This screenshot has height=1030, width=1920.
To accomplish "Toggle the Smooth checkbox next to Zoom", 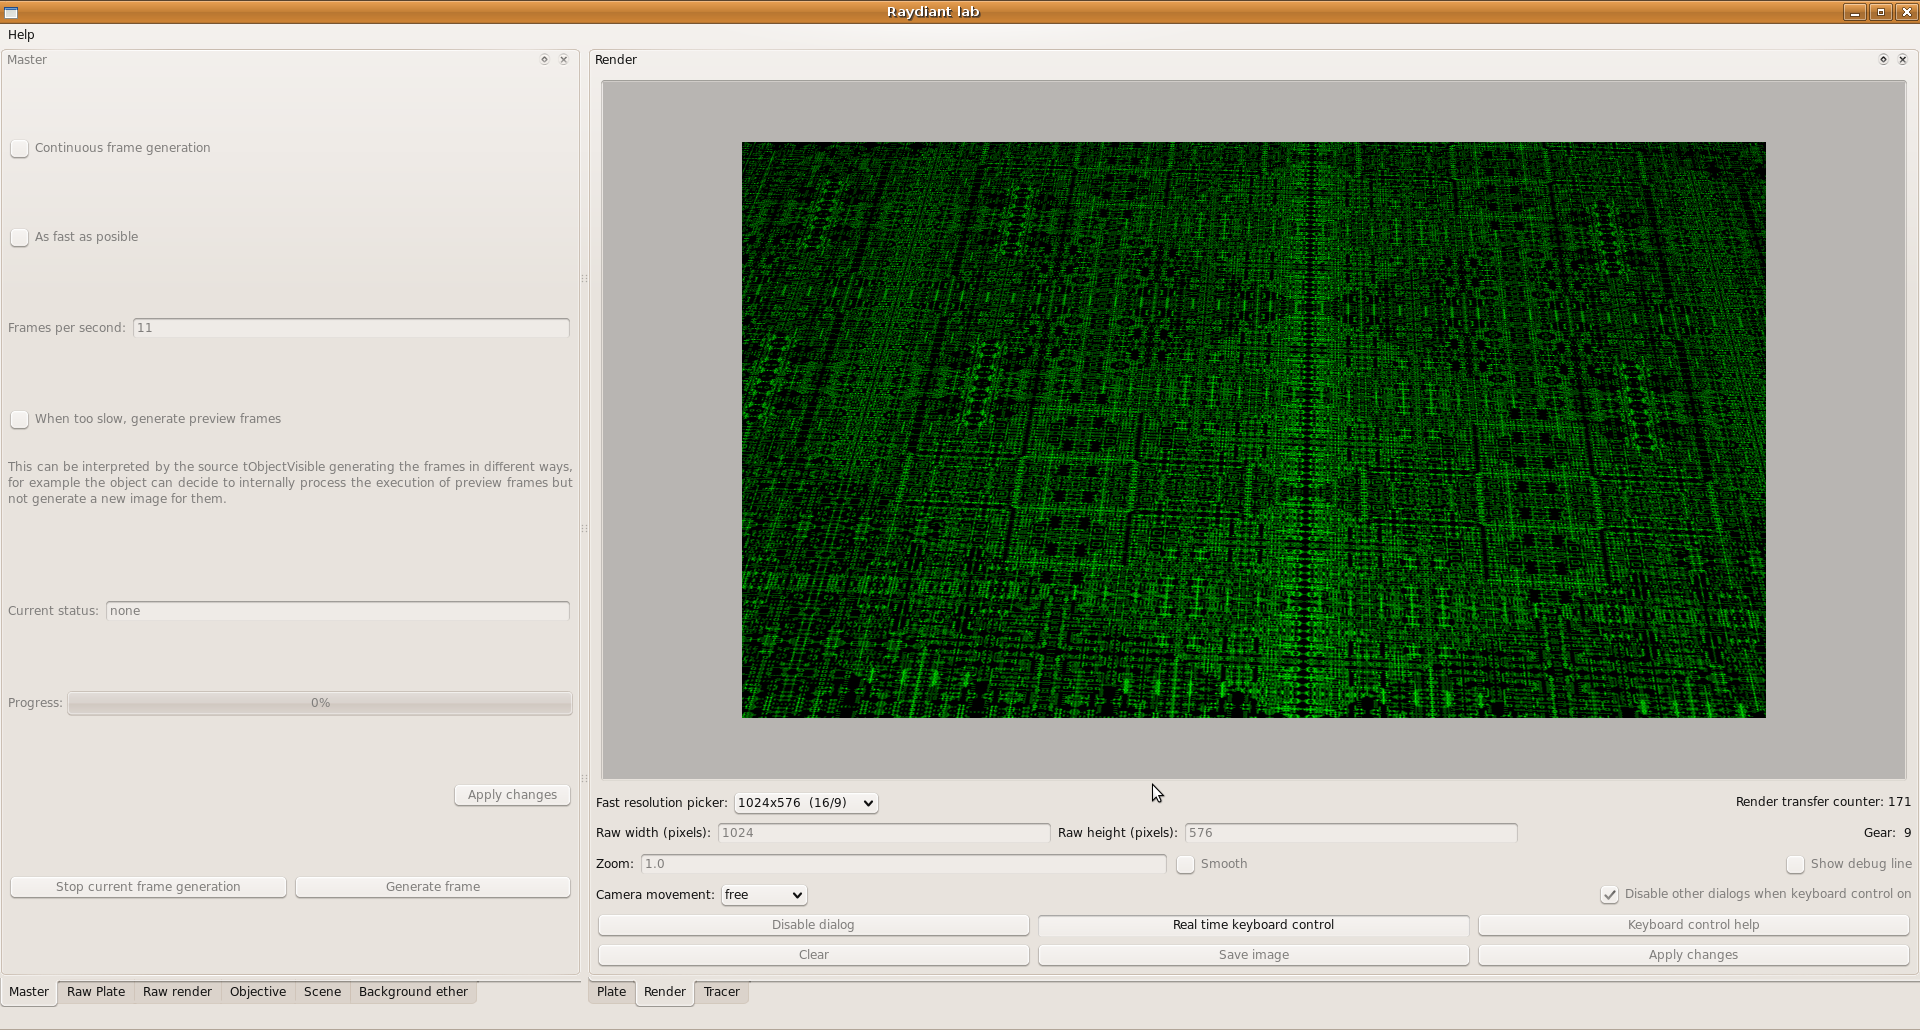I will (x=1185, y=865).
